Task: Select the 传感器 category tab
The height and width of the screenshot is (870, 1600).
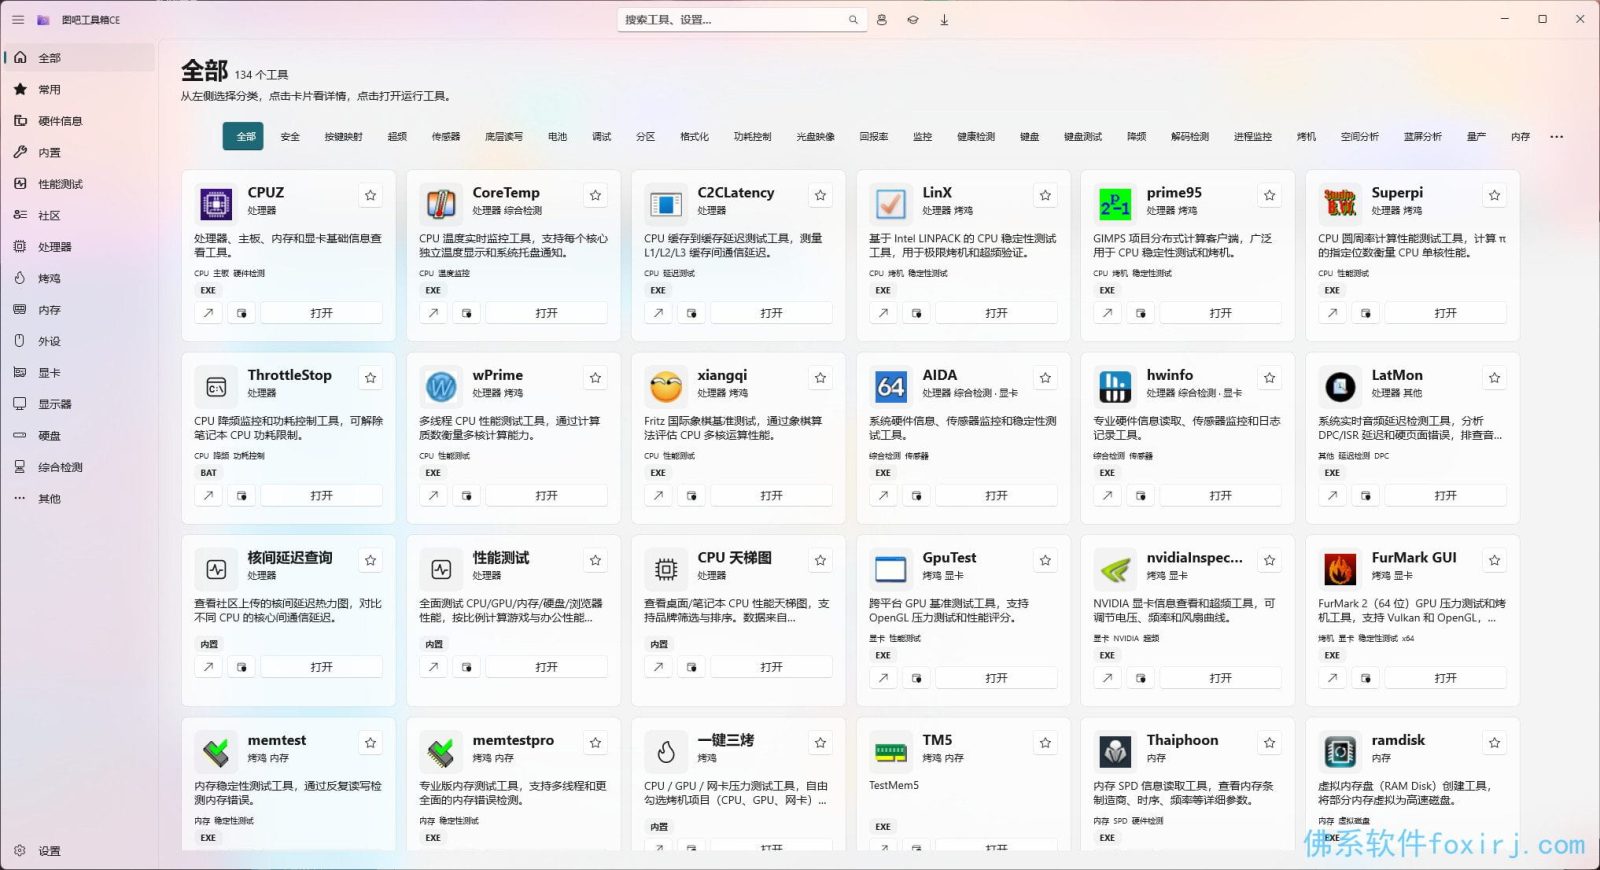Action: tap(446, 137)
